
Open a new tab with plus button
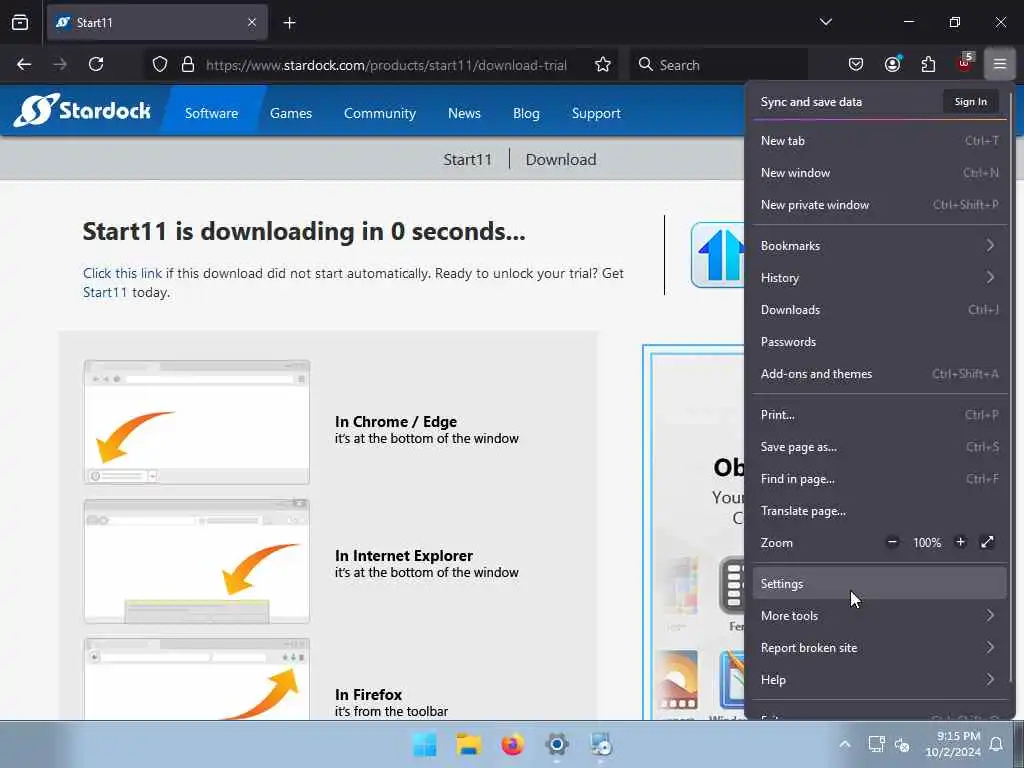click(x=289, y=23)
